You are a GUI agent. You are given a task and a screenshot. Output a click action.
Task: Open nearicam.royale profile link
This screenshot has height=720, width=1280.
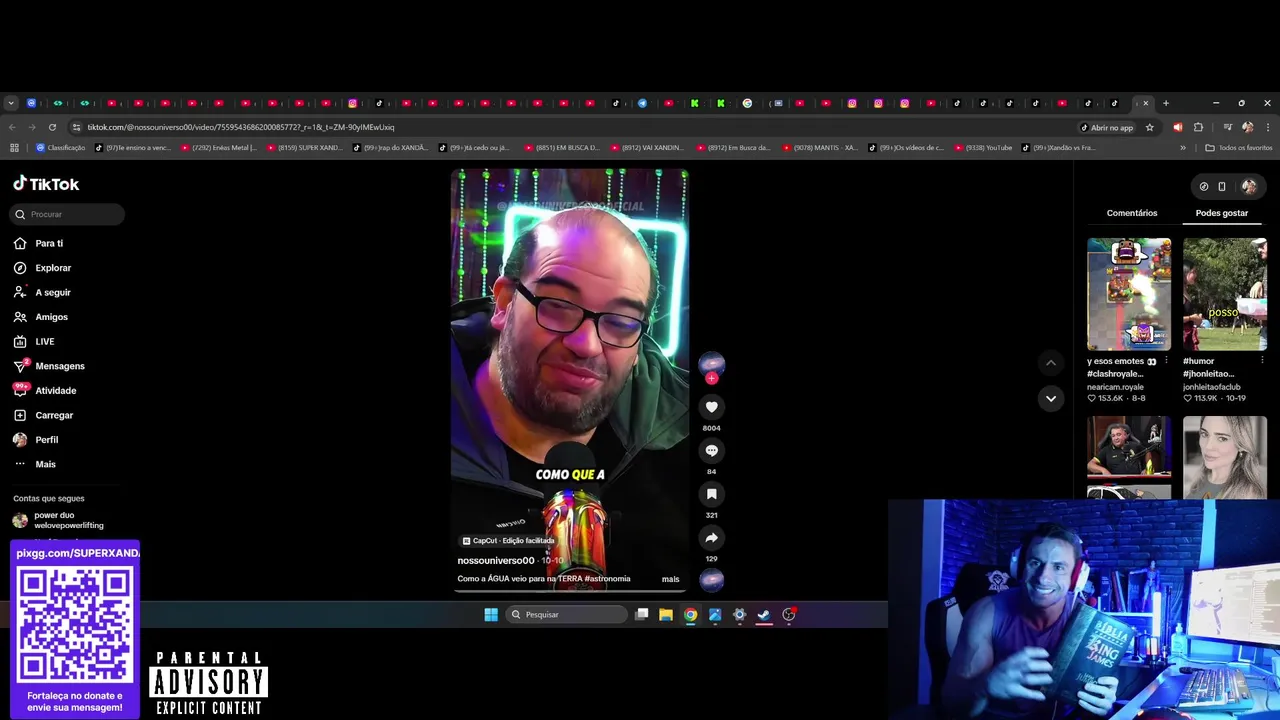coord(1115,387)
